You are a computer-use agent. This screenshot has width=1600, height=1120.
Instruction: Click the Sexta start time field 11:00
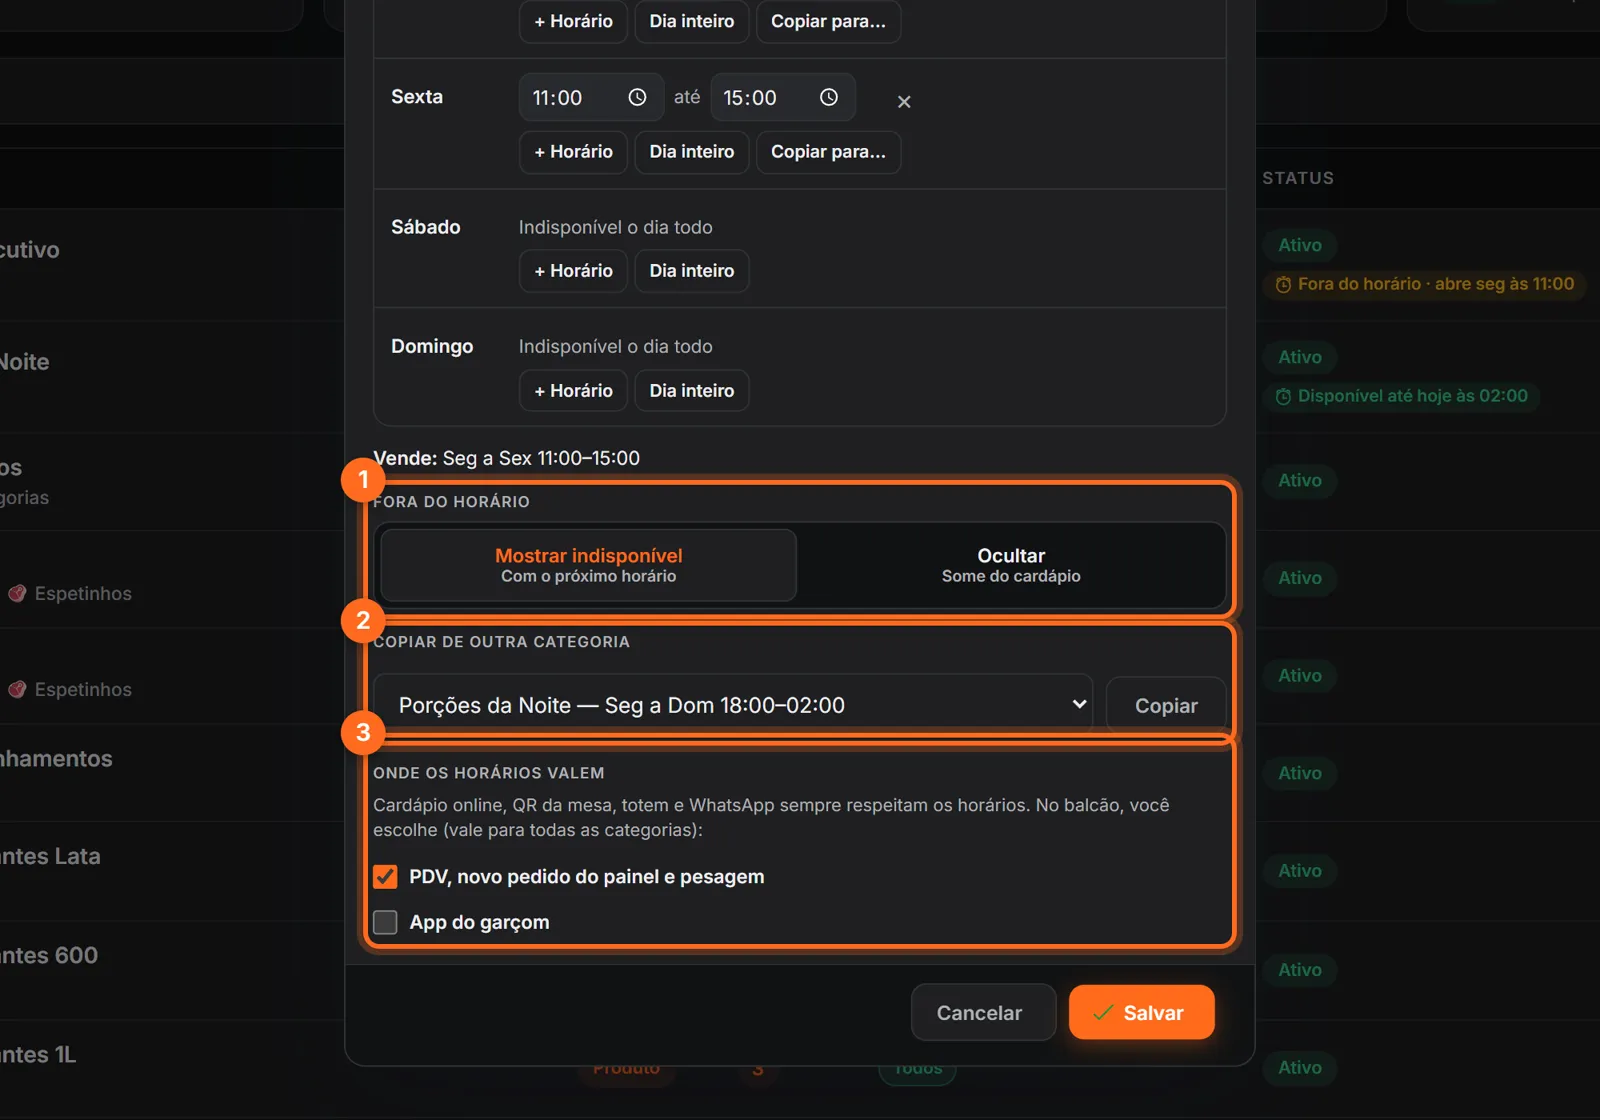pos(591,97)
